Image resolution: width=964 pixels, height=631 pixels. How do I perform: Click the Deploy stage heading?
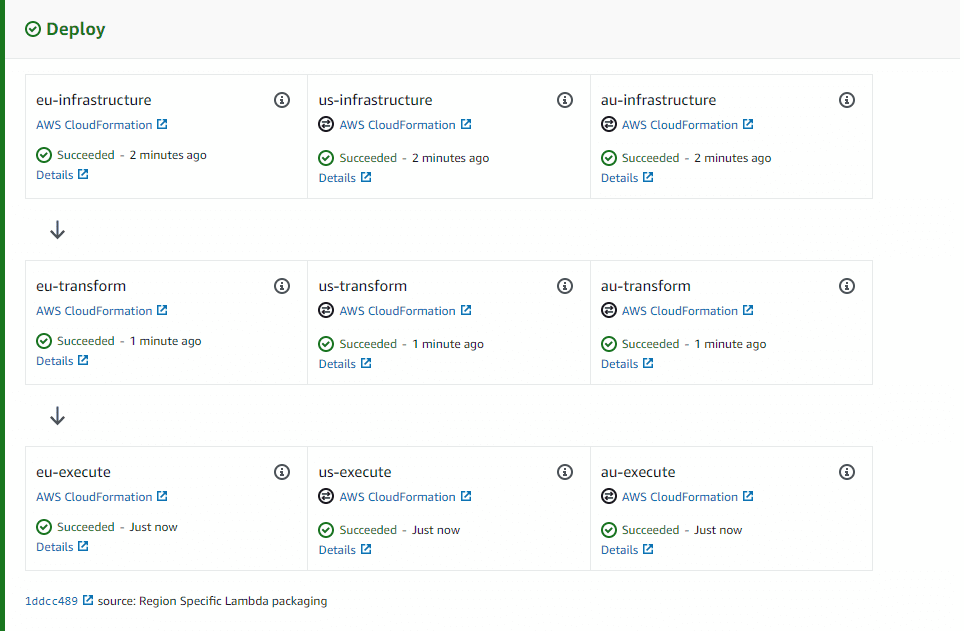click(75, 29)
